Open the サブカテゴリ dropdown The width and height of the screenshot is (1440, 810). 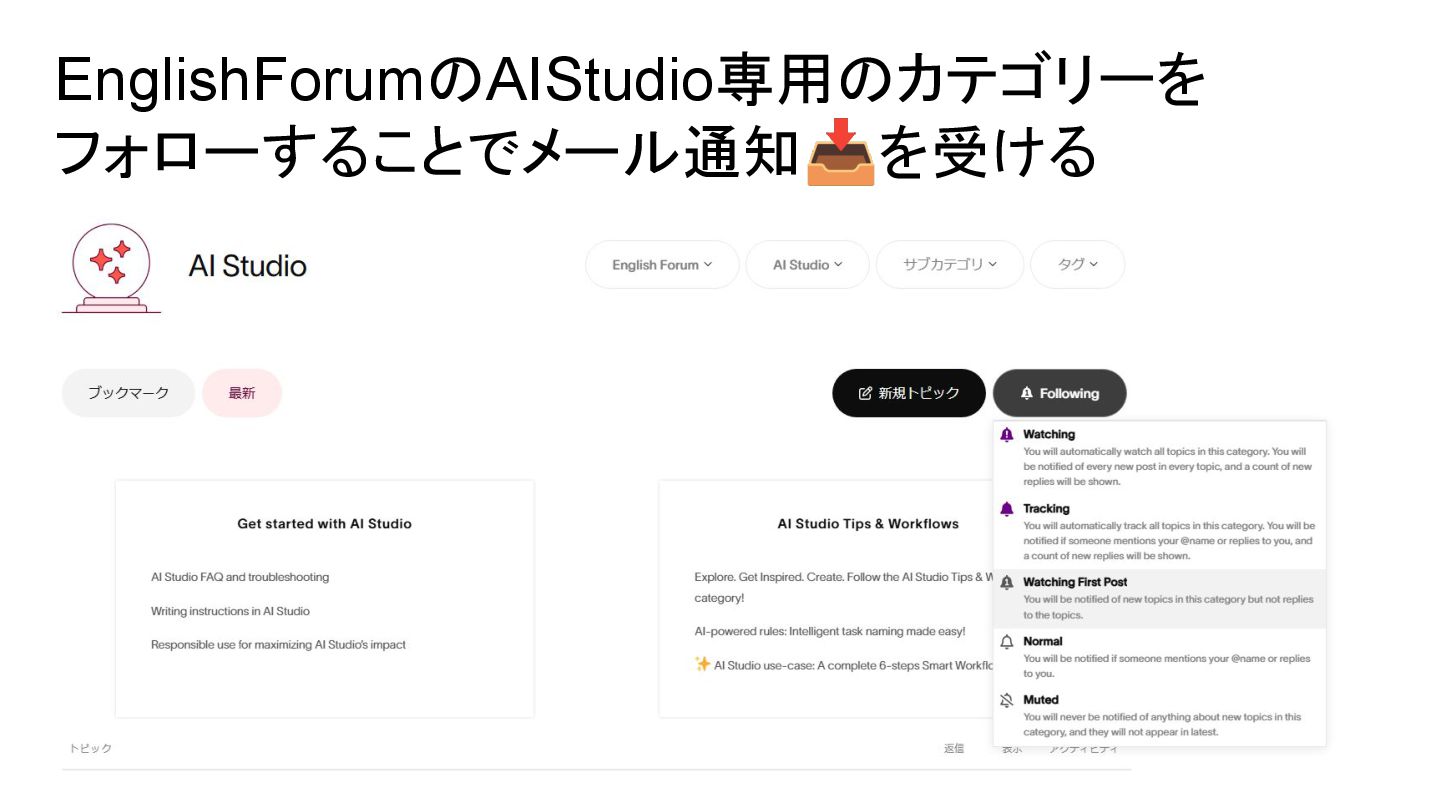coord(950,265)
